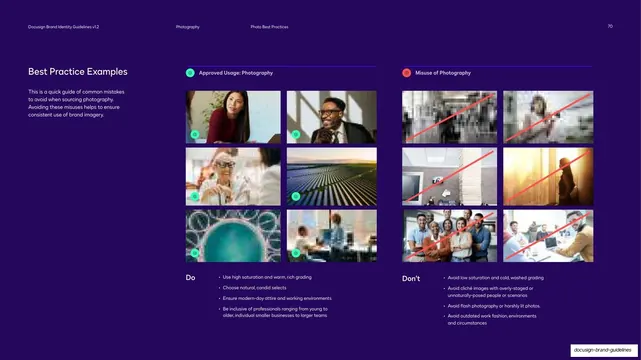Select the crossed-out posed group team photo
This screenshot has width=641, height=360.
tap(449, 236)
